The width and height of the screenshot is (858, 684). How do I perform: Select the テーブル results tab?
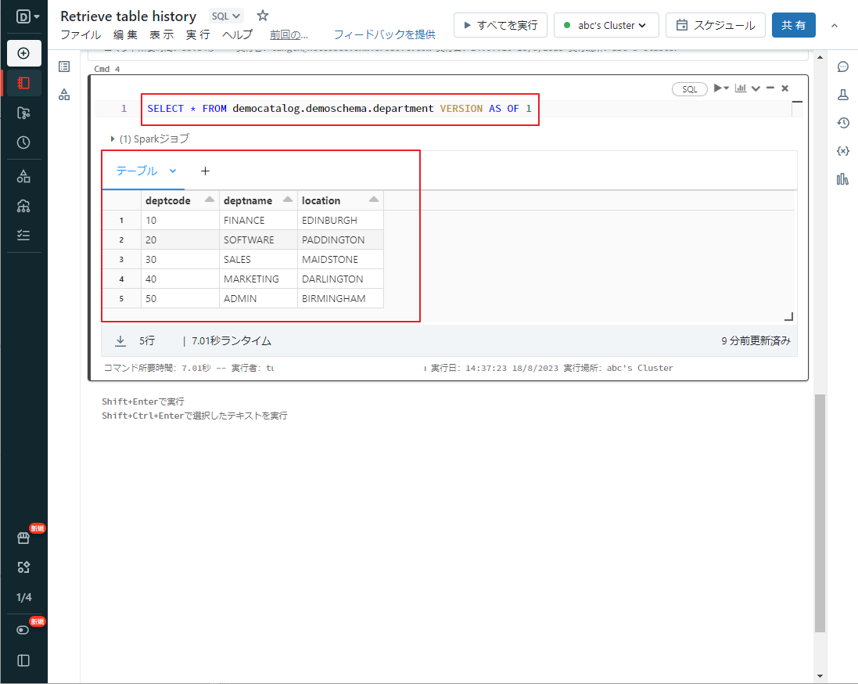click(x=138, y=171)
